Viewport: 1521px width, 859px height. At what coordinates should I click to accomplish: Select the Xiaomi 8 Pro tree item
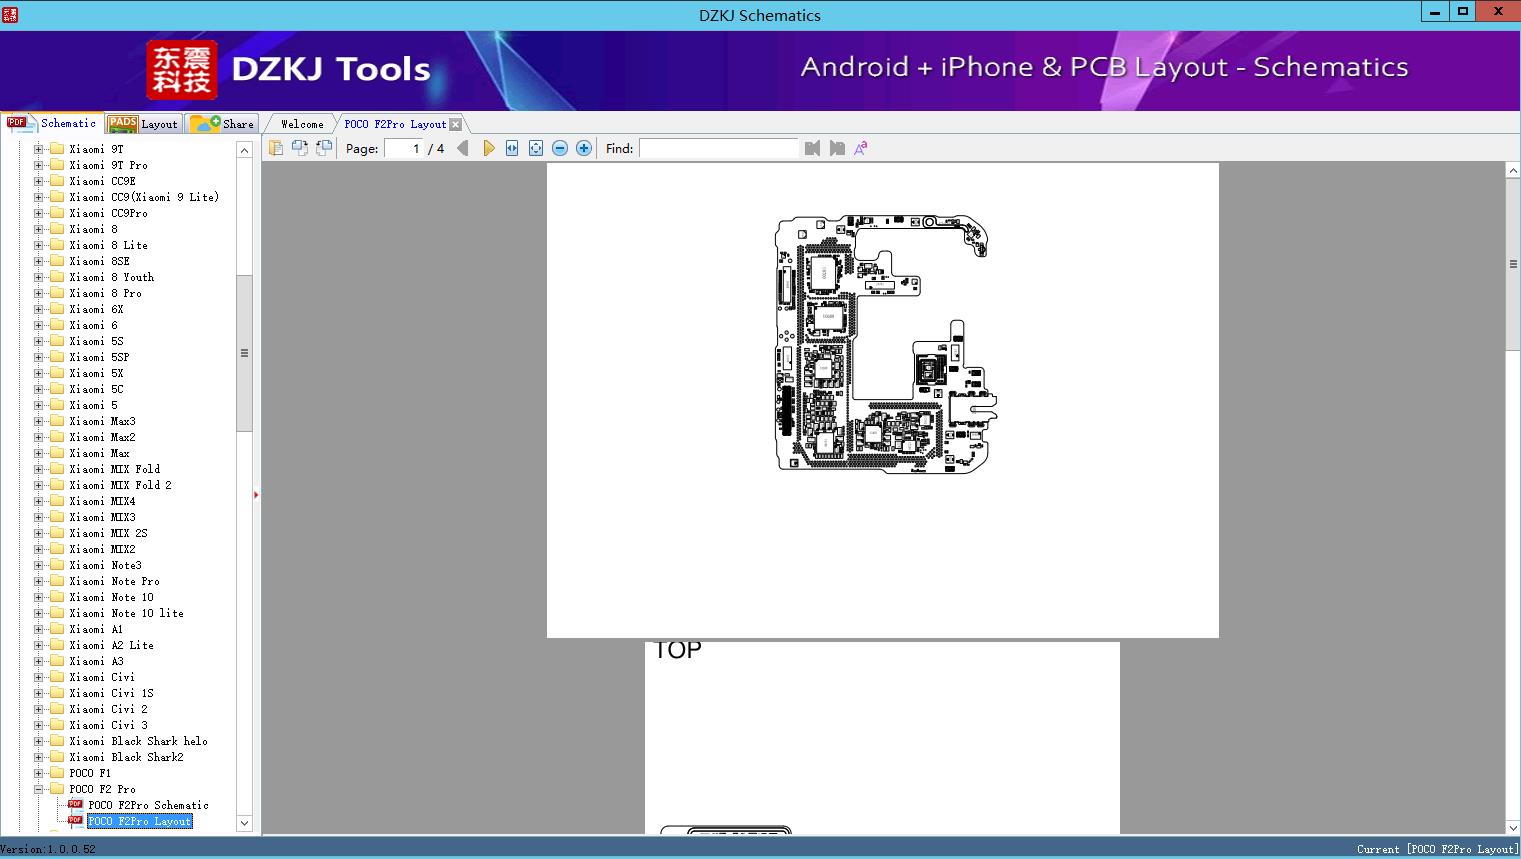point(106,293)
